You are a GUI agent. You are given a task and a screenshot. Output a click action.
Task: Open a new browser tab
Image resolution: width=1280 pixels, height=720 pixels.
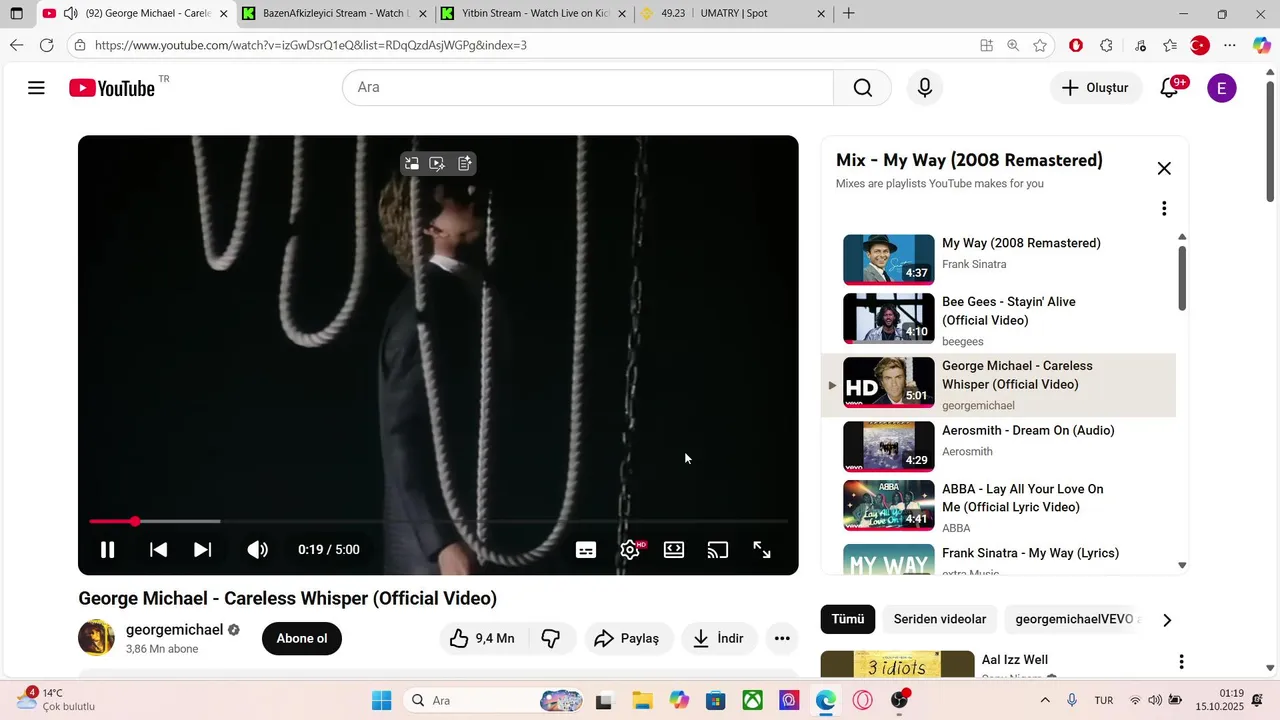(849, 14)
